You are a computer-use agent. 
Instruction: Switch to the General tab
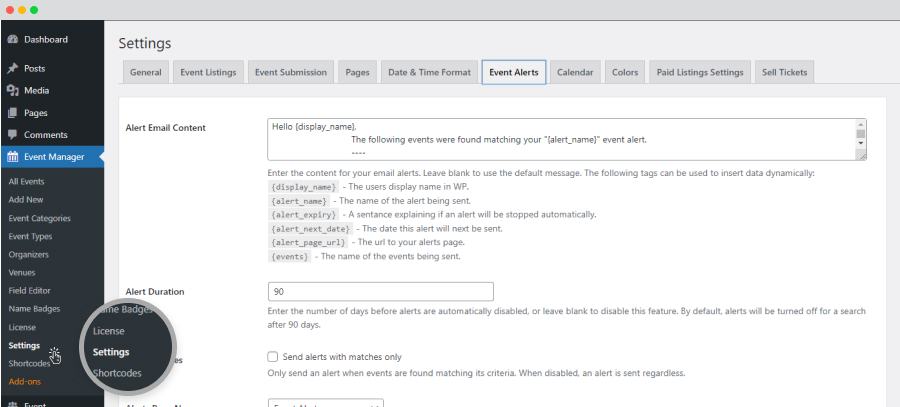[146, 72]
